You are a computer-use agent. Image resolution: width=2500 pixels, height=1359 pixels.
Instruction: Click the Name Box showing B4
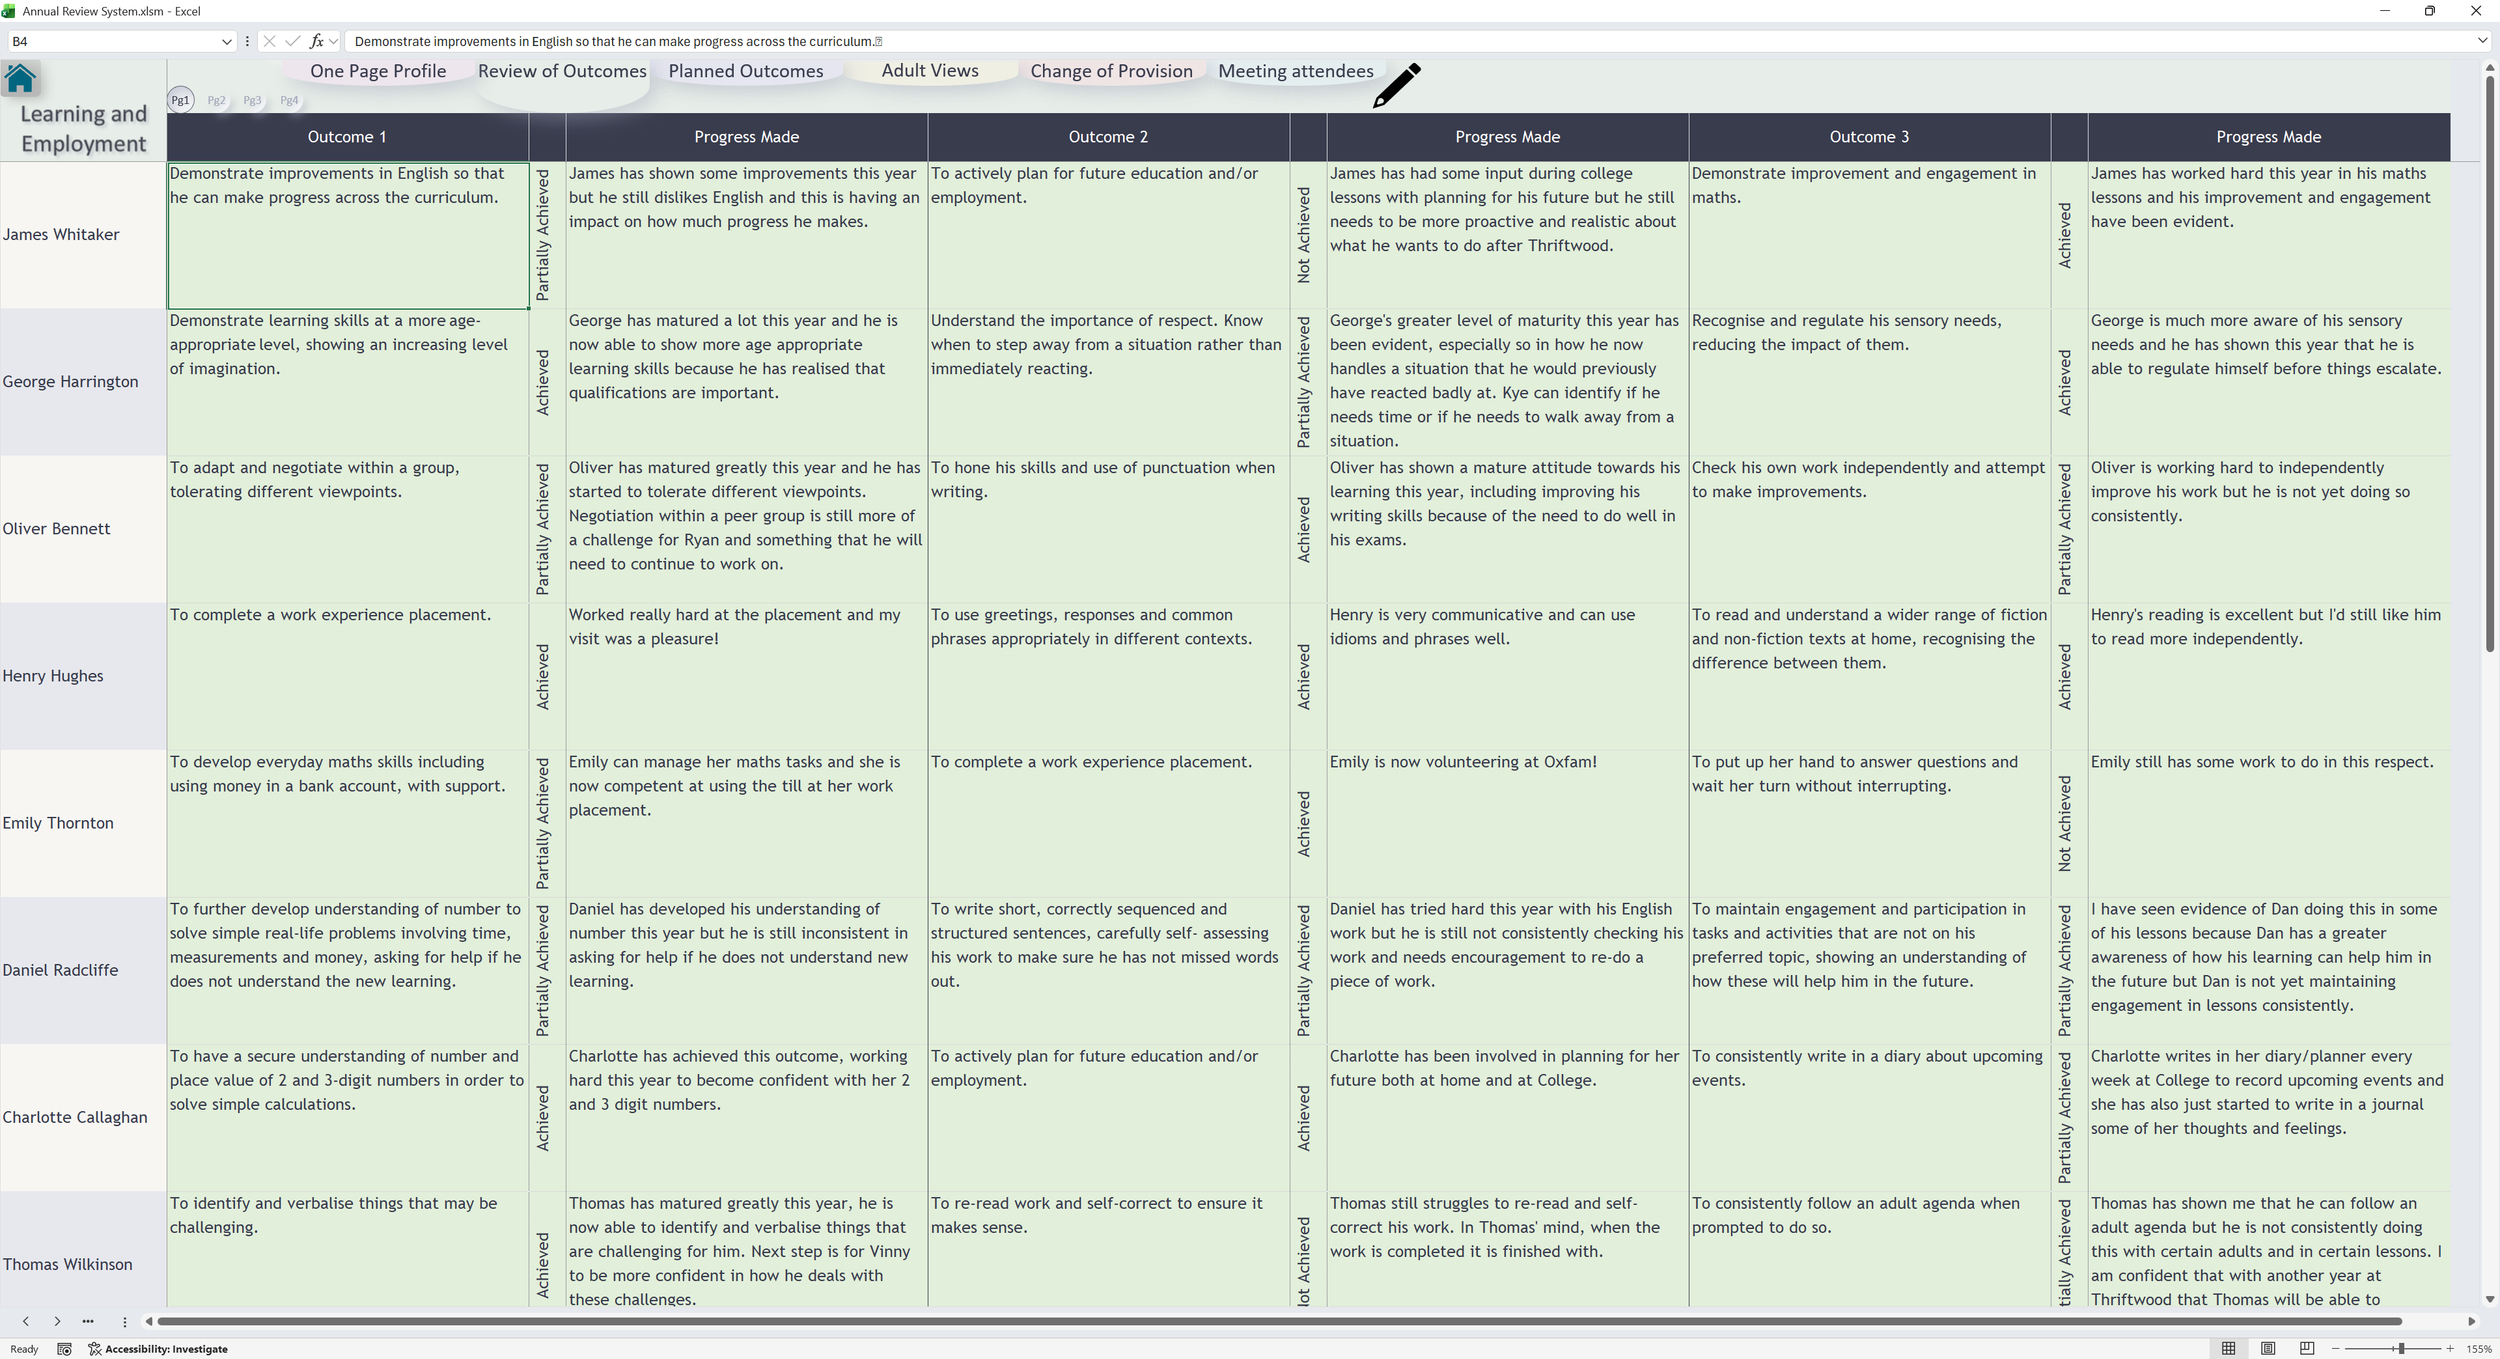(113, 41)
